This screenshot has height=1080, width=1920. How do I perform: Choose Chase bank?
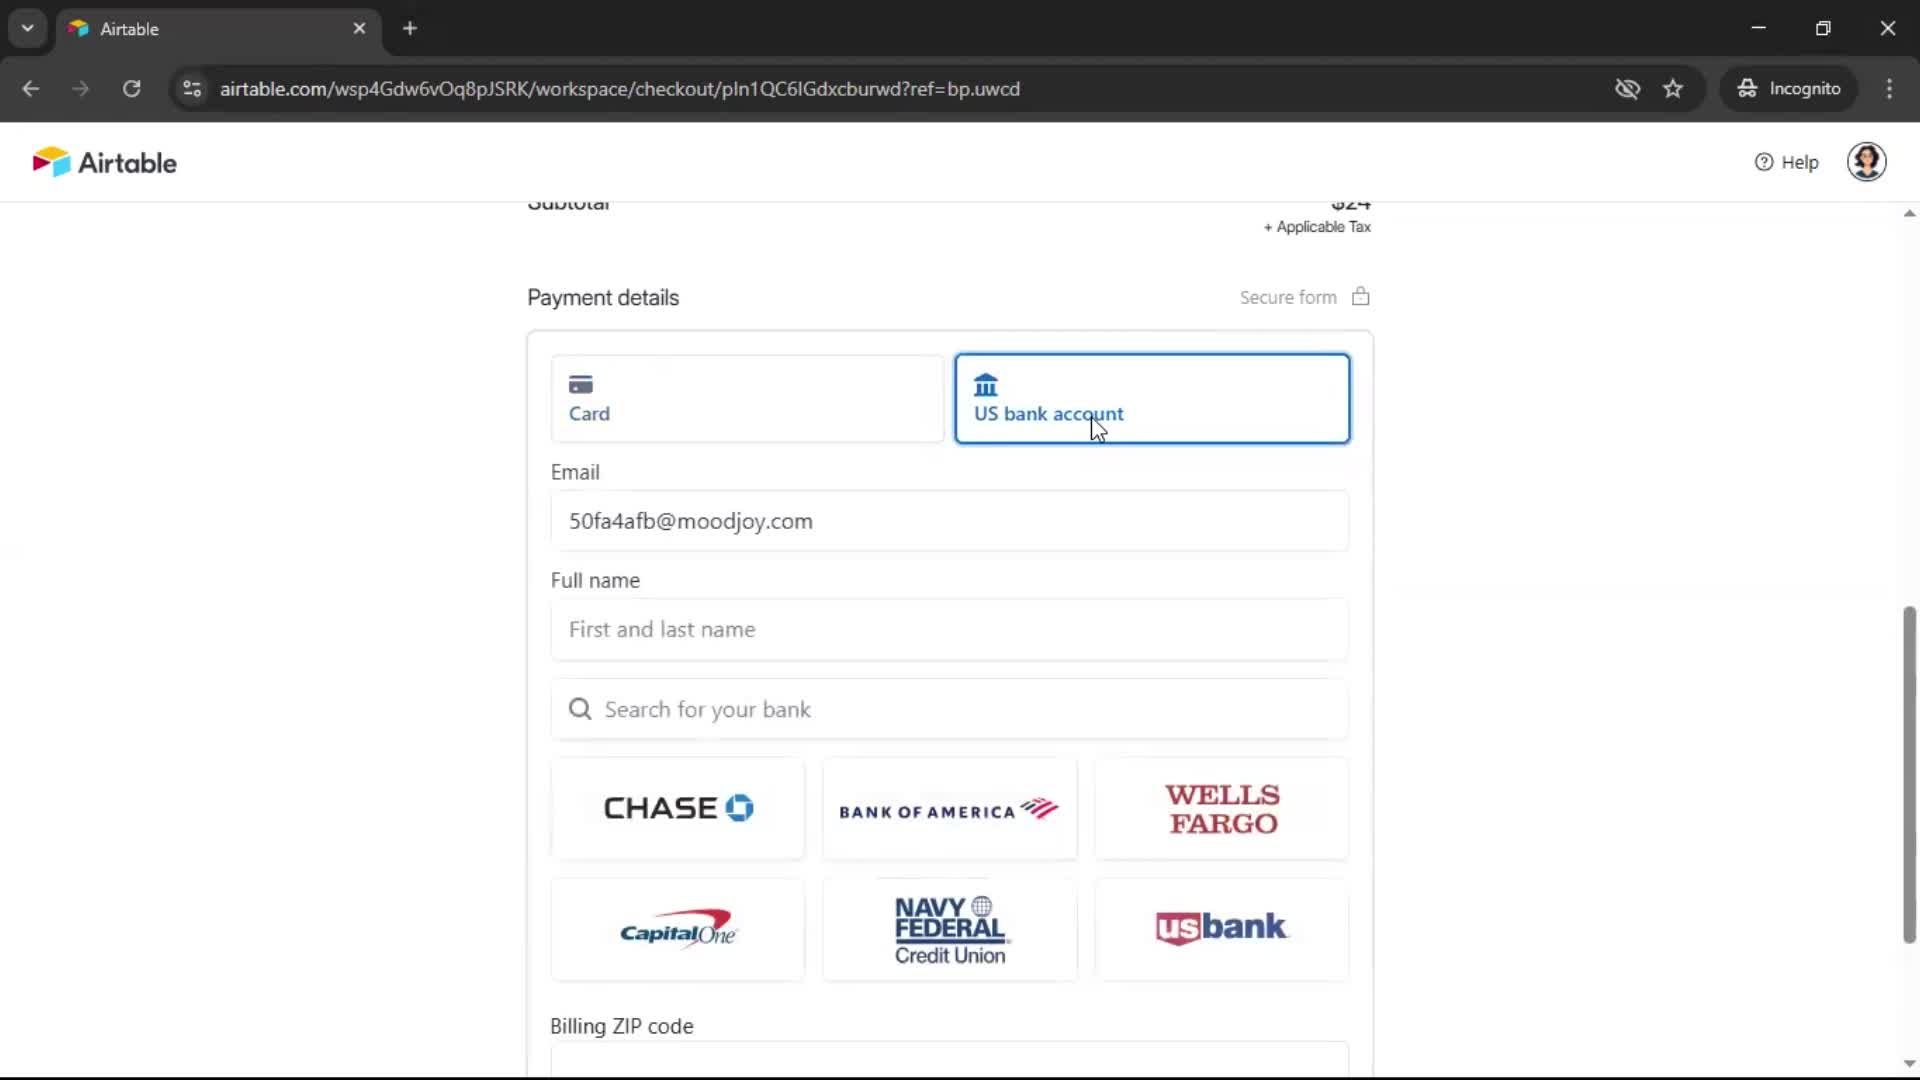tap(677, 808)
